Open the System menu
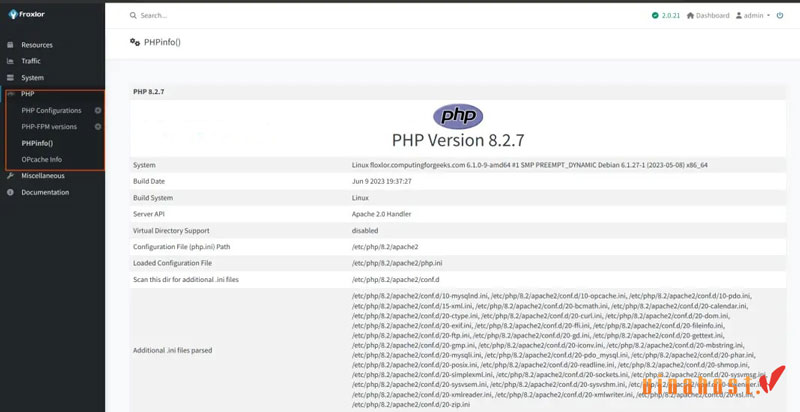The image size is (800, 412). (32, 78)
